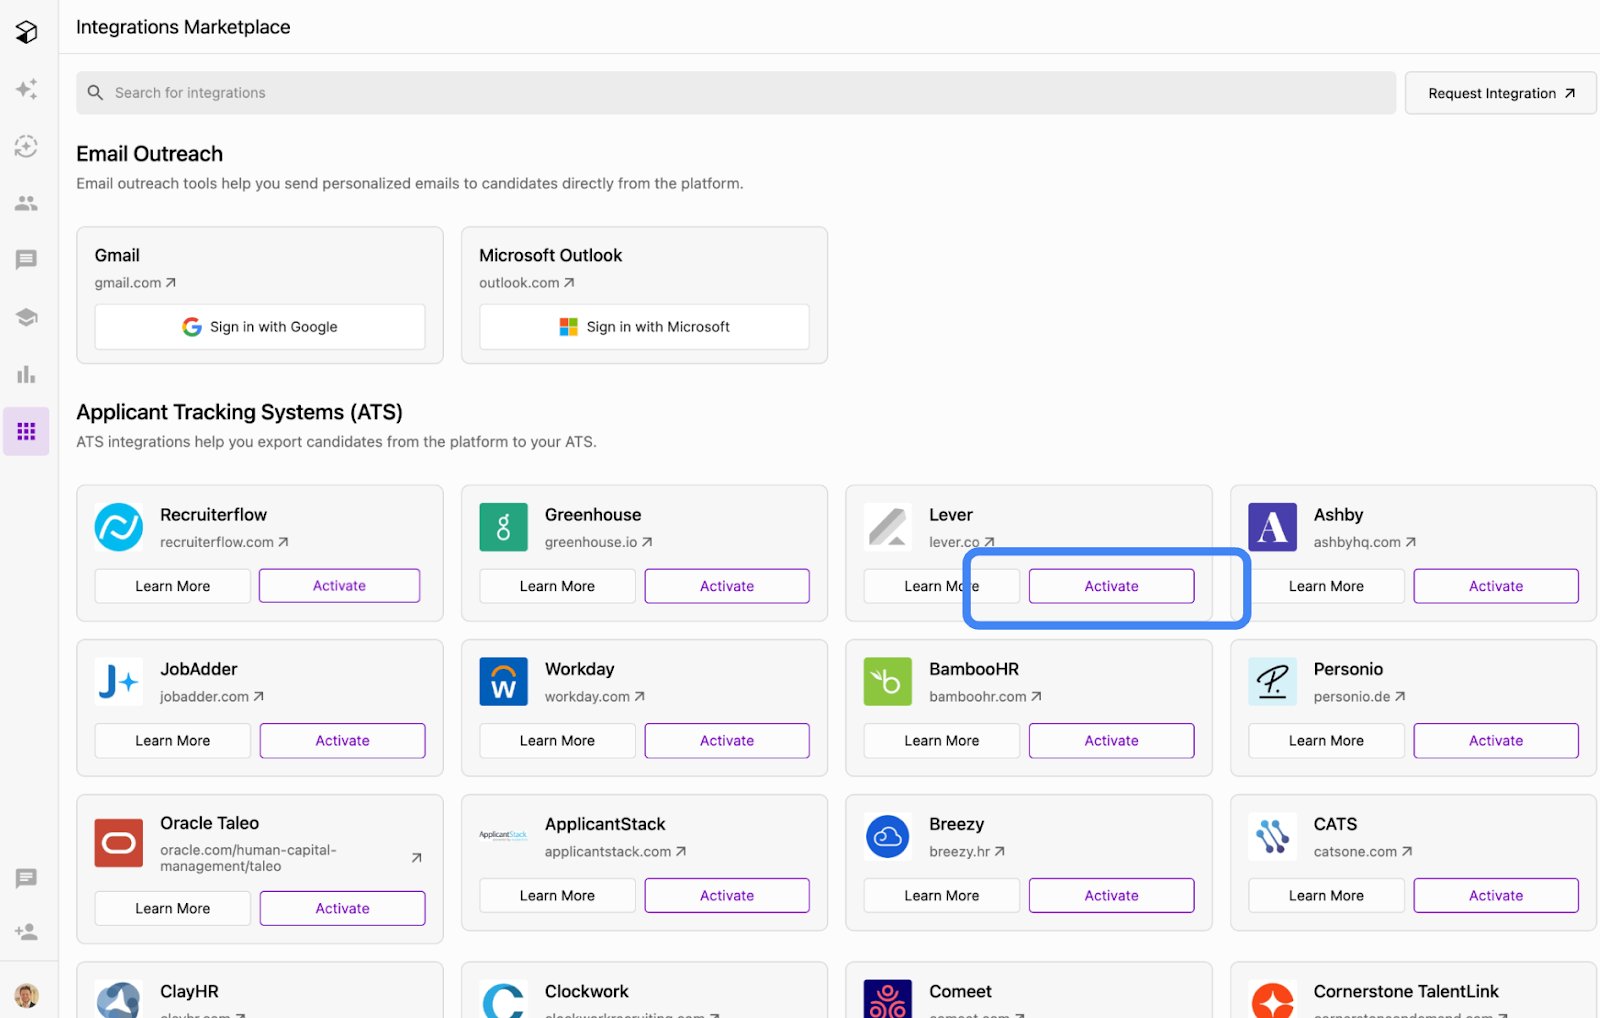Click Learn More on the Recruiterflow card
Screen dimensions: 1600x1018
point(173,586)
